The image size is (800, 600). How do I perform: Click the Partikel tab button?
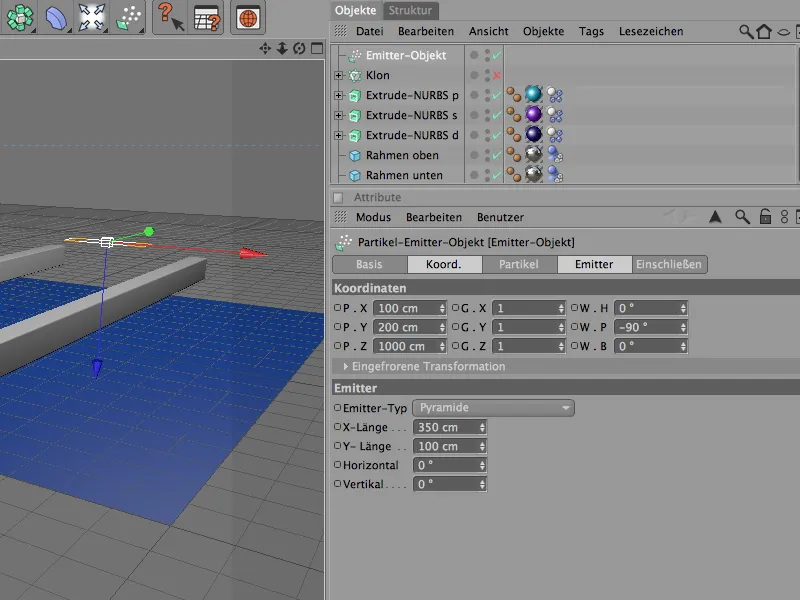pos(519,265)
